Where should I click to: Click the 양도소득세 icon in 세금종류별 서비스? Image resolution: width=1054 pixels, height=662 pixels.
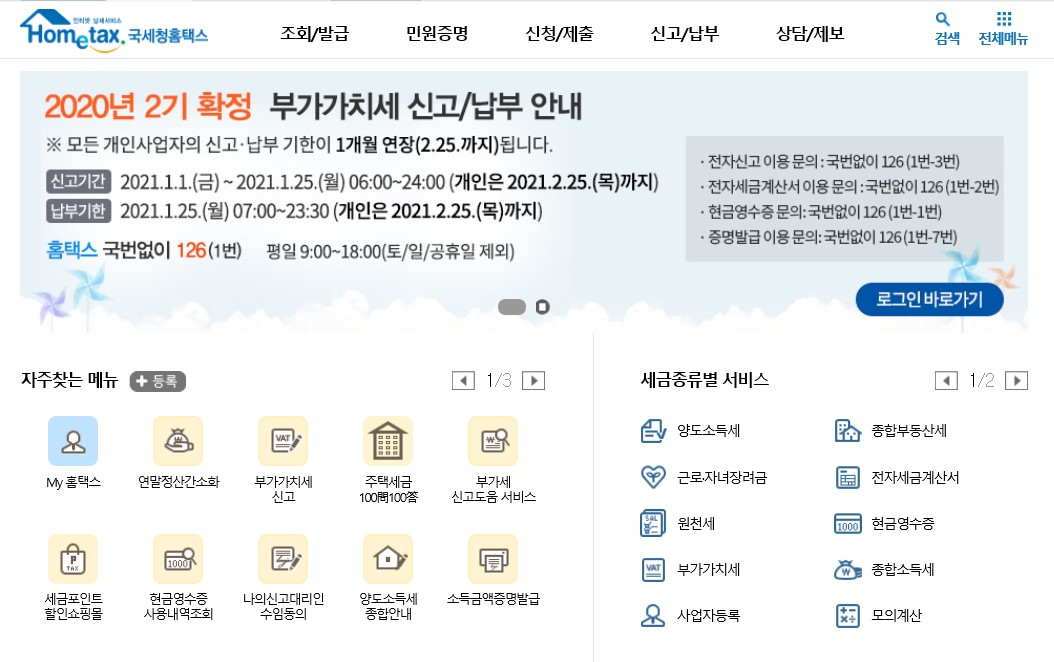pos(653,431)
